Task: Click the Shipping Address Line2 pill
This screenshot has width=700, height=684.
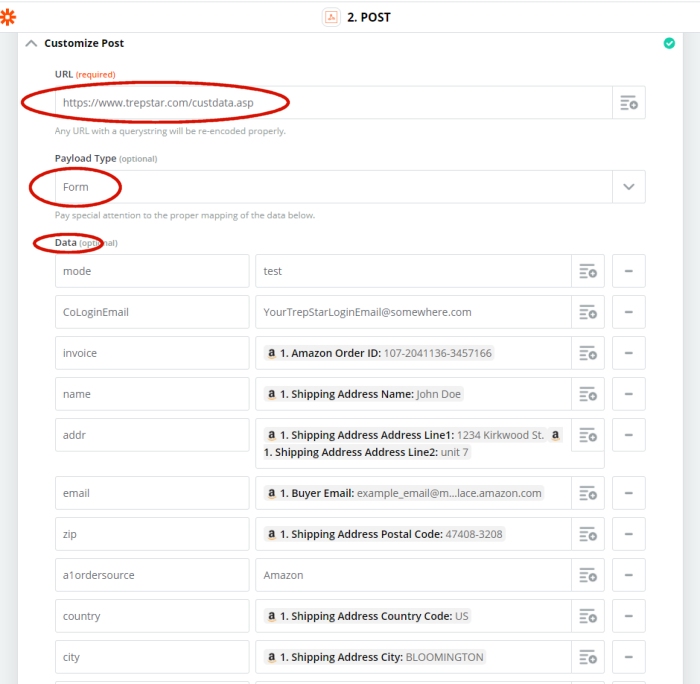Action: click(366, 452)
